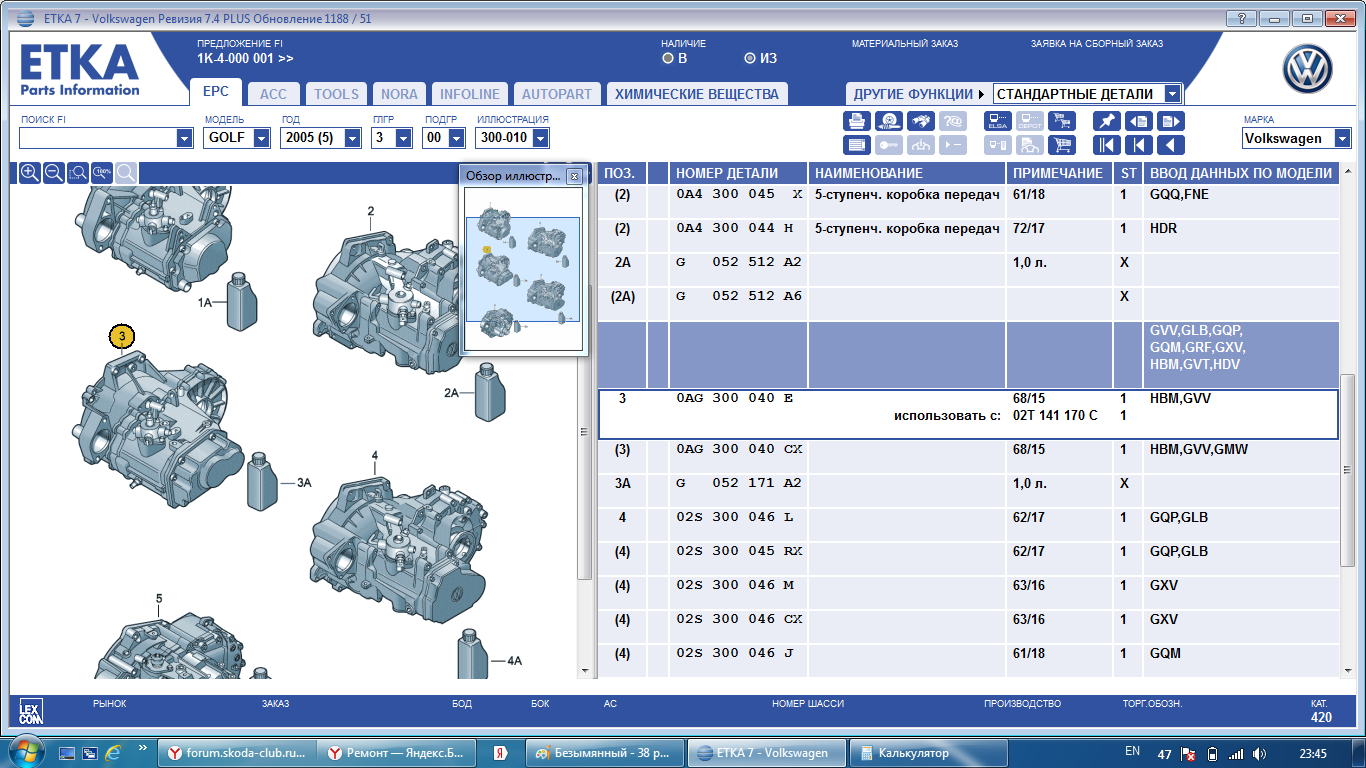Click the single shopping cart icon
Screen dimensions: 1366x768
click(1061, 145)
